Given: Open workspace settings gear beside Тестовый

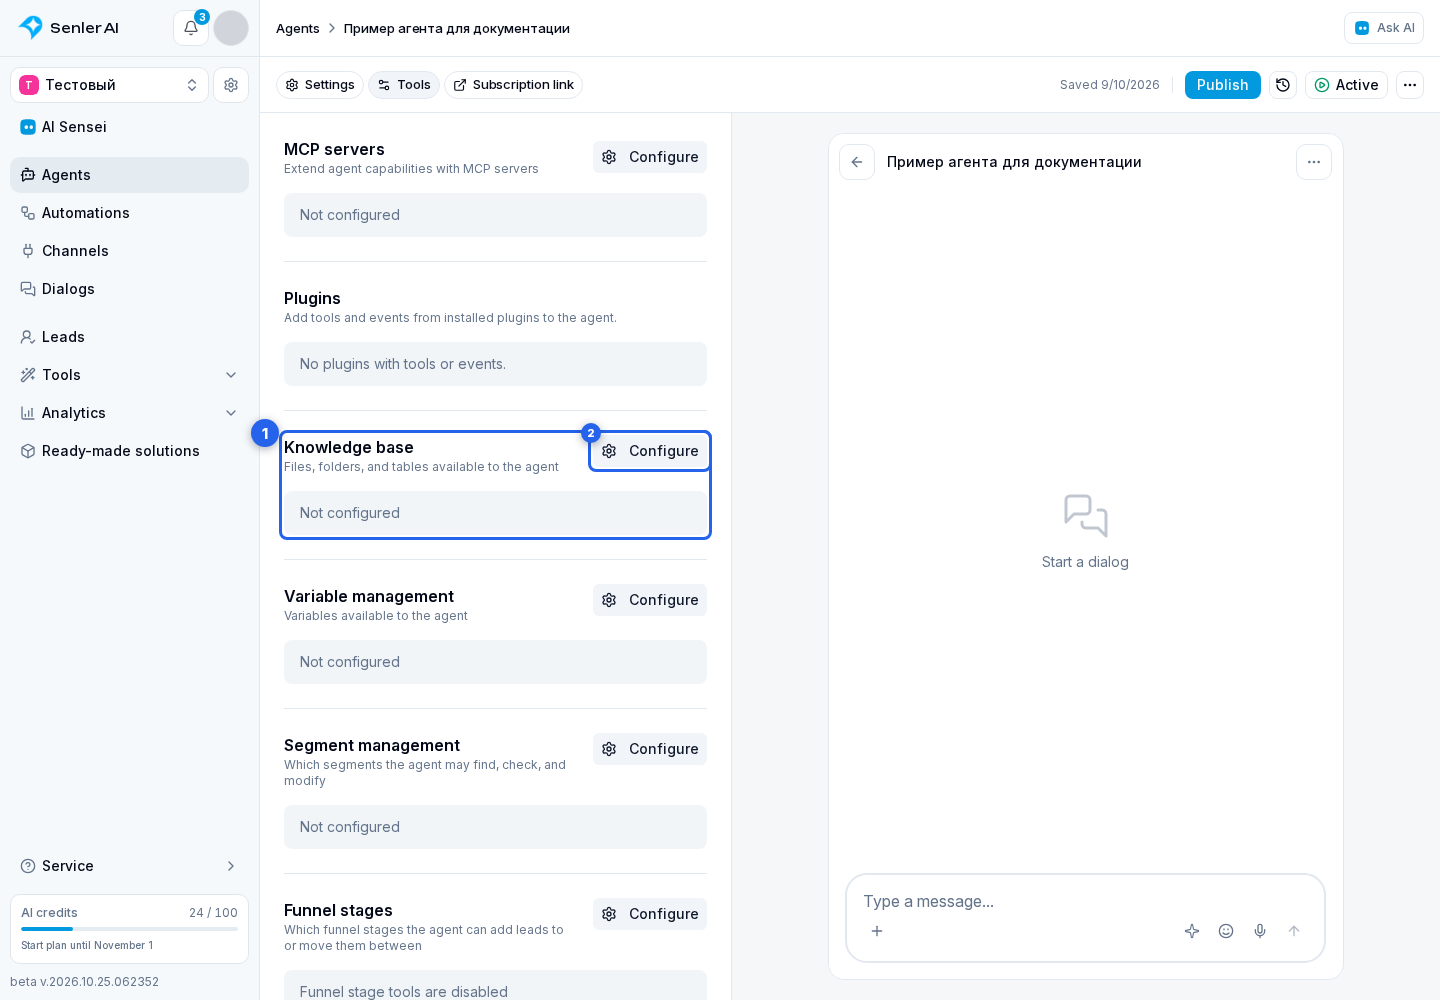Looking at the screenshot, I should [231, 85].
